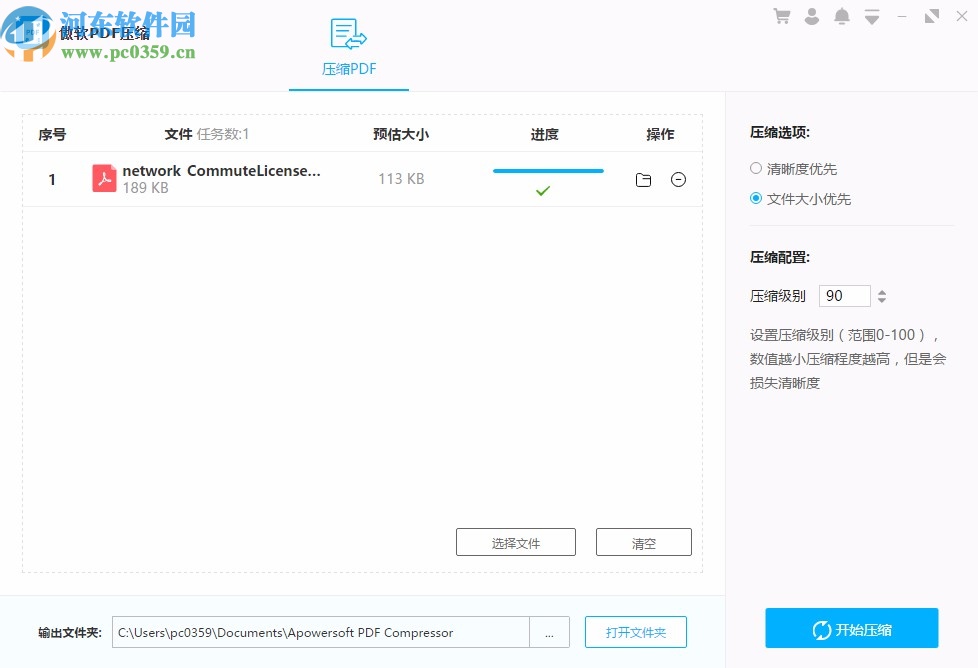Open folder location for network CommuteLicense file
This screenshot has width=978, height=668.
point(643,179)
